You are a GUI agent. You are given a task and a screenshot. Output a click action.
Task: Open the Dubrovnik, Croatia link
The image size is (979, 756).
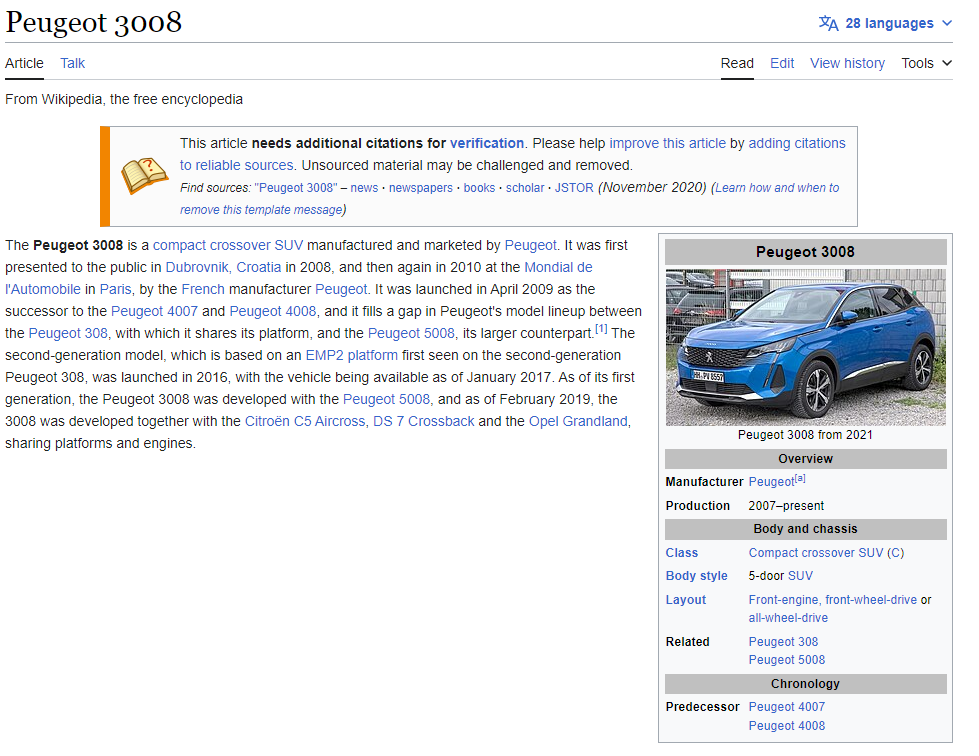coord(223,267)
